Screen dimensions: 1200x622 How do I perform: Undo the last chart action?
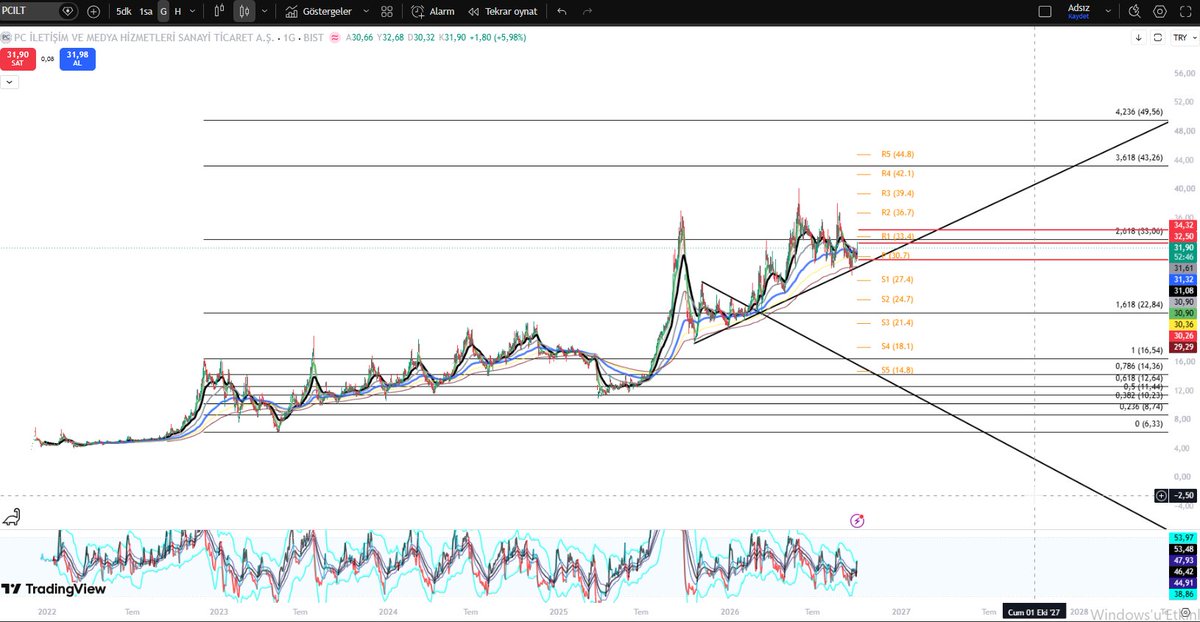click(x=562, y=12)
